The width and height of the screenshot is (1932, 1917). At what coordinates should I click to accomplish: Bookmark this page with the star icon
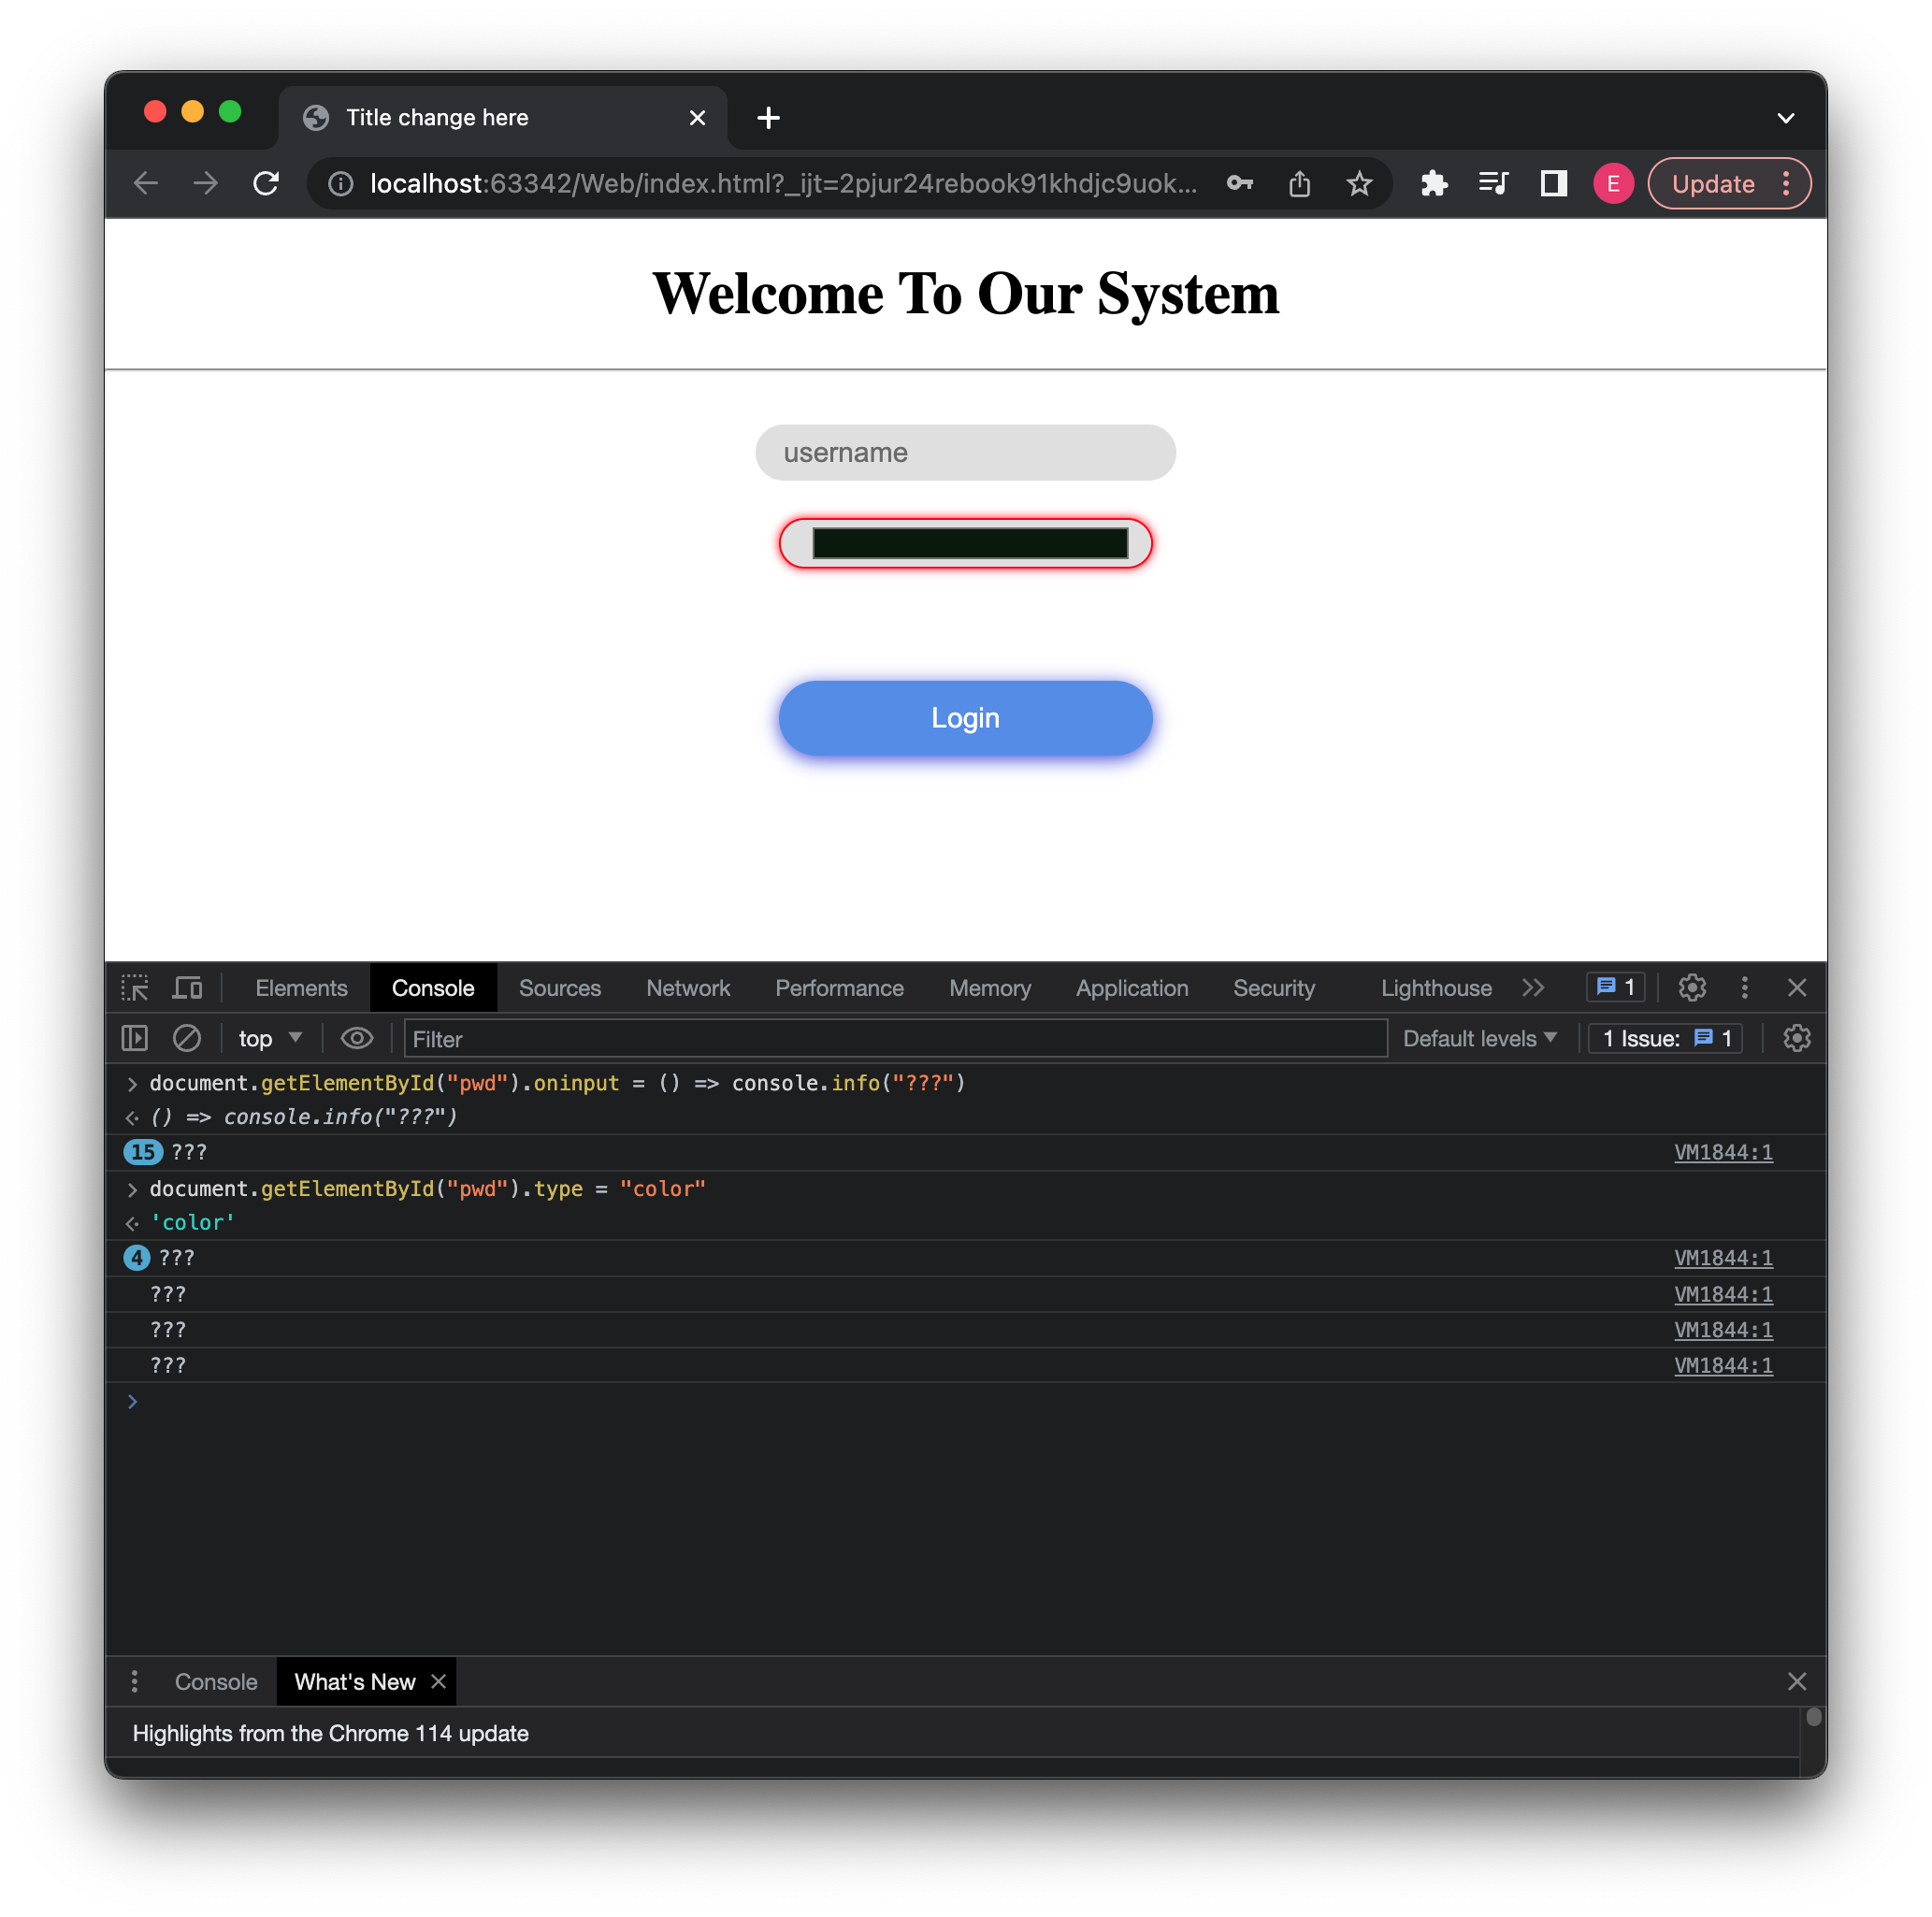click(1359, 183)
